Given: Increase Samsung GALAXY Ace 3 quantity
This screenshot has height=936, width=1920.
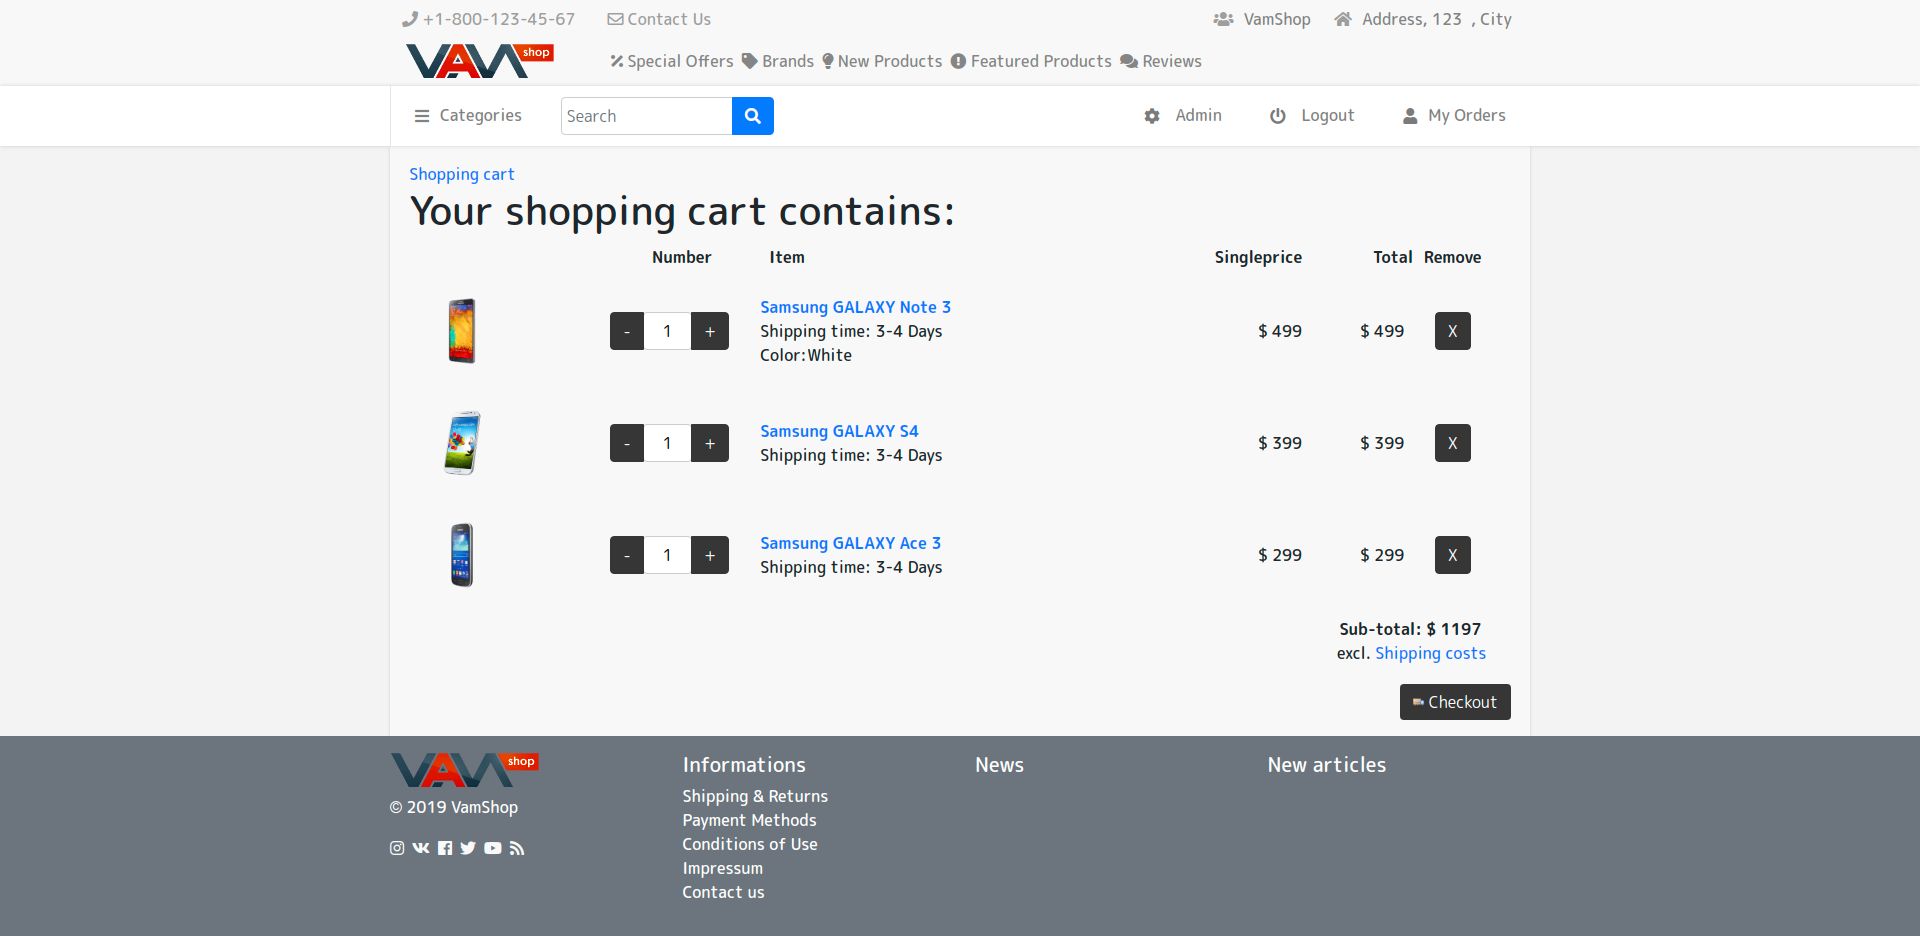Looking at the screenshot, I should (x=710, y=555).
